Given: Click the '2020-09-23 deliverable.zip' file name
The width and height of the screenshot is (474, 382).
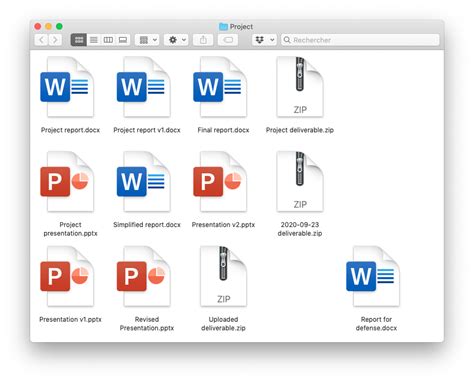Looking at the screenshot, I should tap(300, 229).
